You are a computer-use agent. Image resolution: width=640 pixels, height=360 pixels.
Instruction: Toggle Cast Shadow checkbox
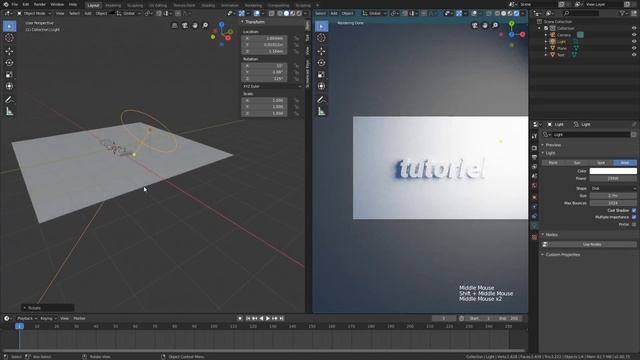(x=634, y=211)
